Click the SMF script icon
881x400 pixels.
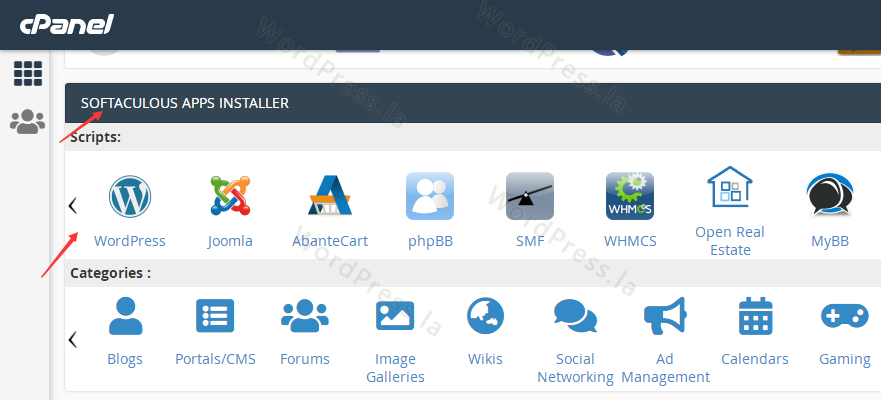pos(529,197)
